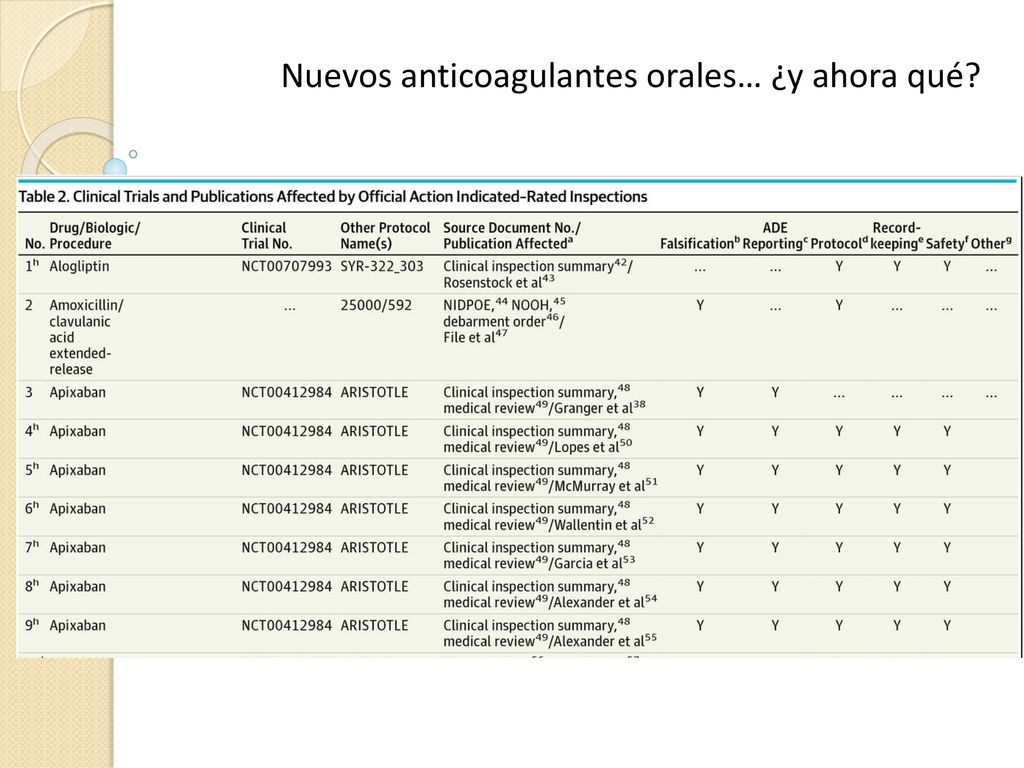
Task: Click row number '2' in the No. column
Action: 29,305
